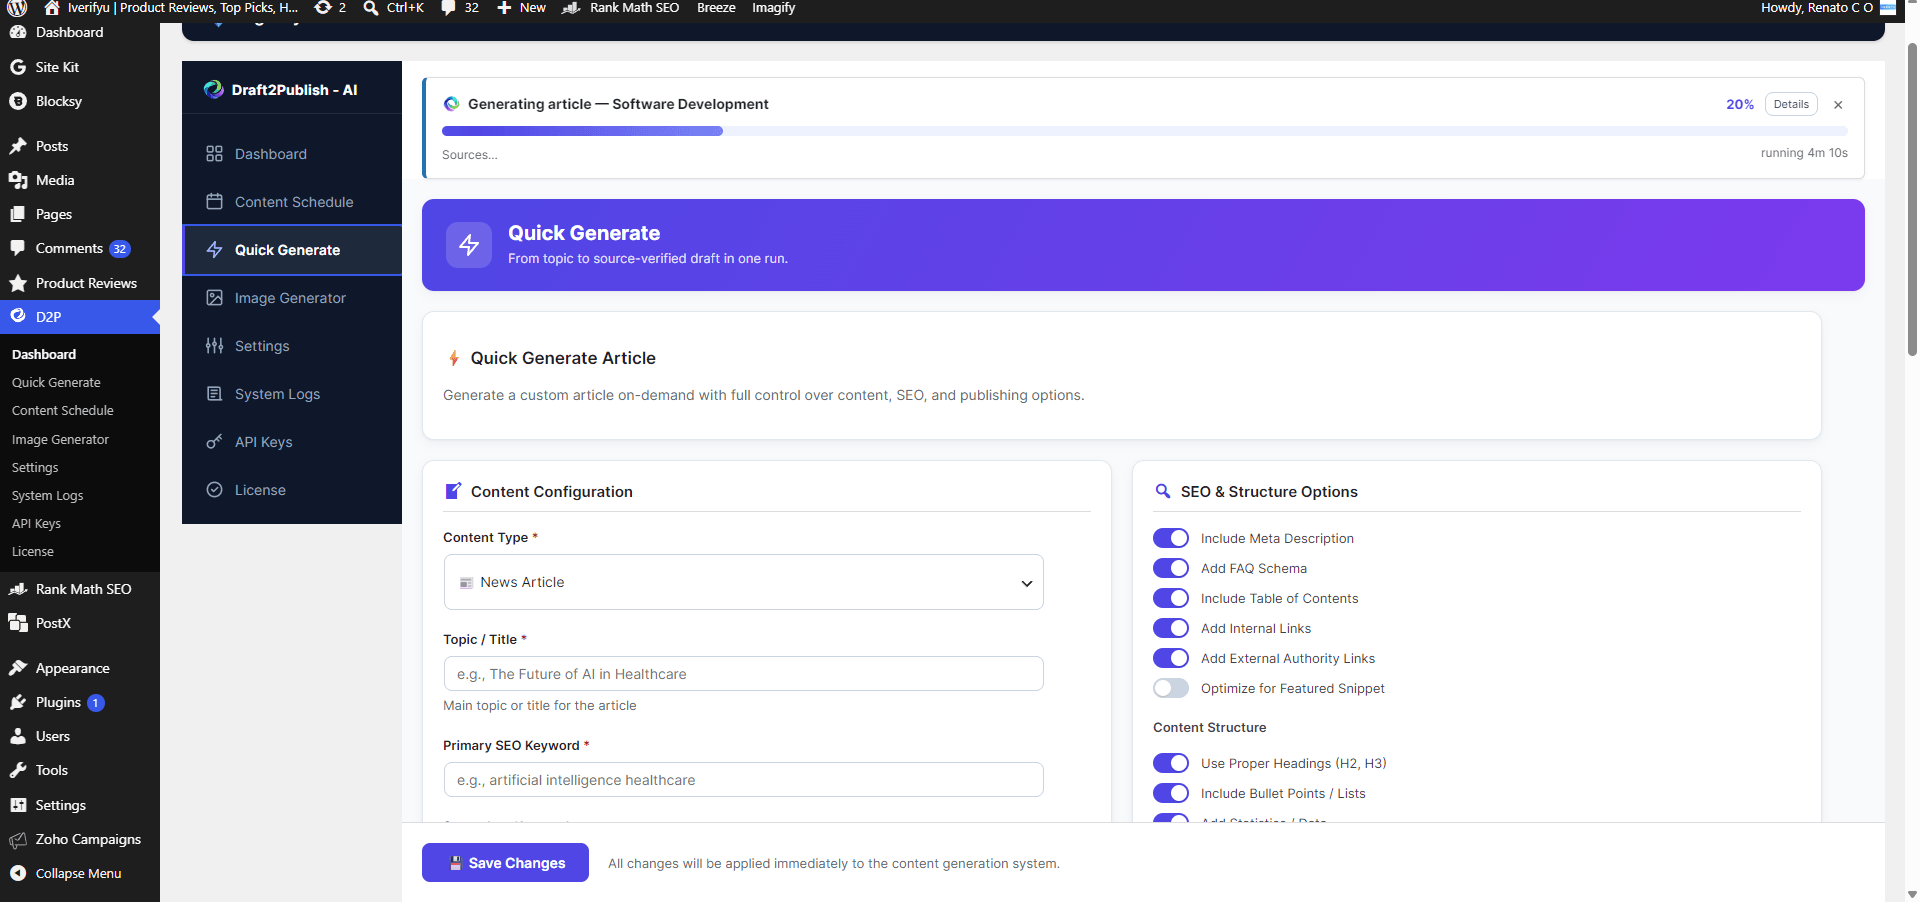Disable Include Meta Description toggle
The width and height of the screenshot is (1920, 902).
click(x=1171, y=538)
